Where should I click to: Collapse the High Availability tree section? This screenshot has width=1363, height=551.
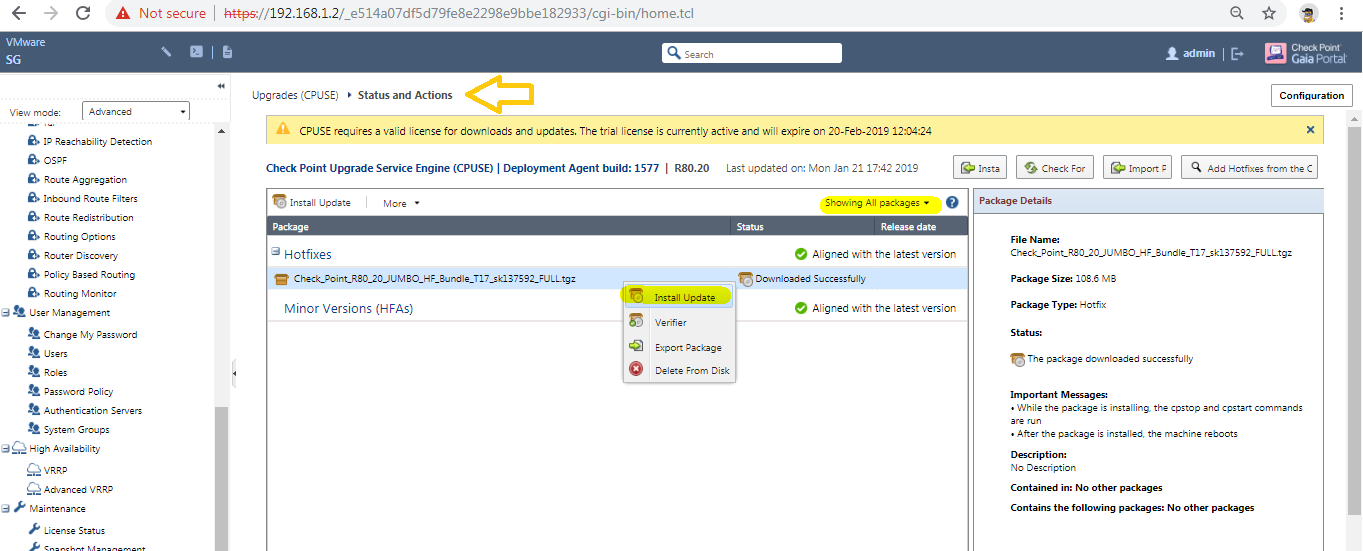(5, 449)
